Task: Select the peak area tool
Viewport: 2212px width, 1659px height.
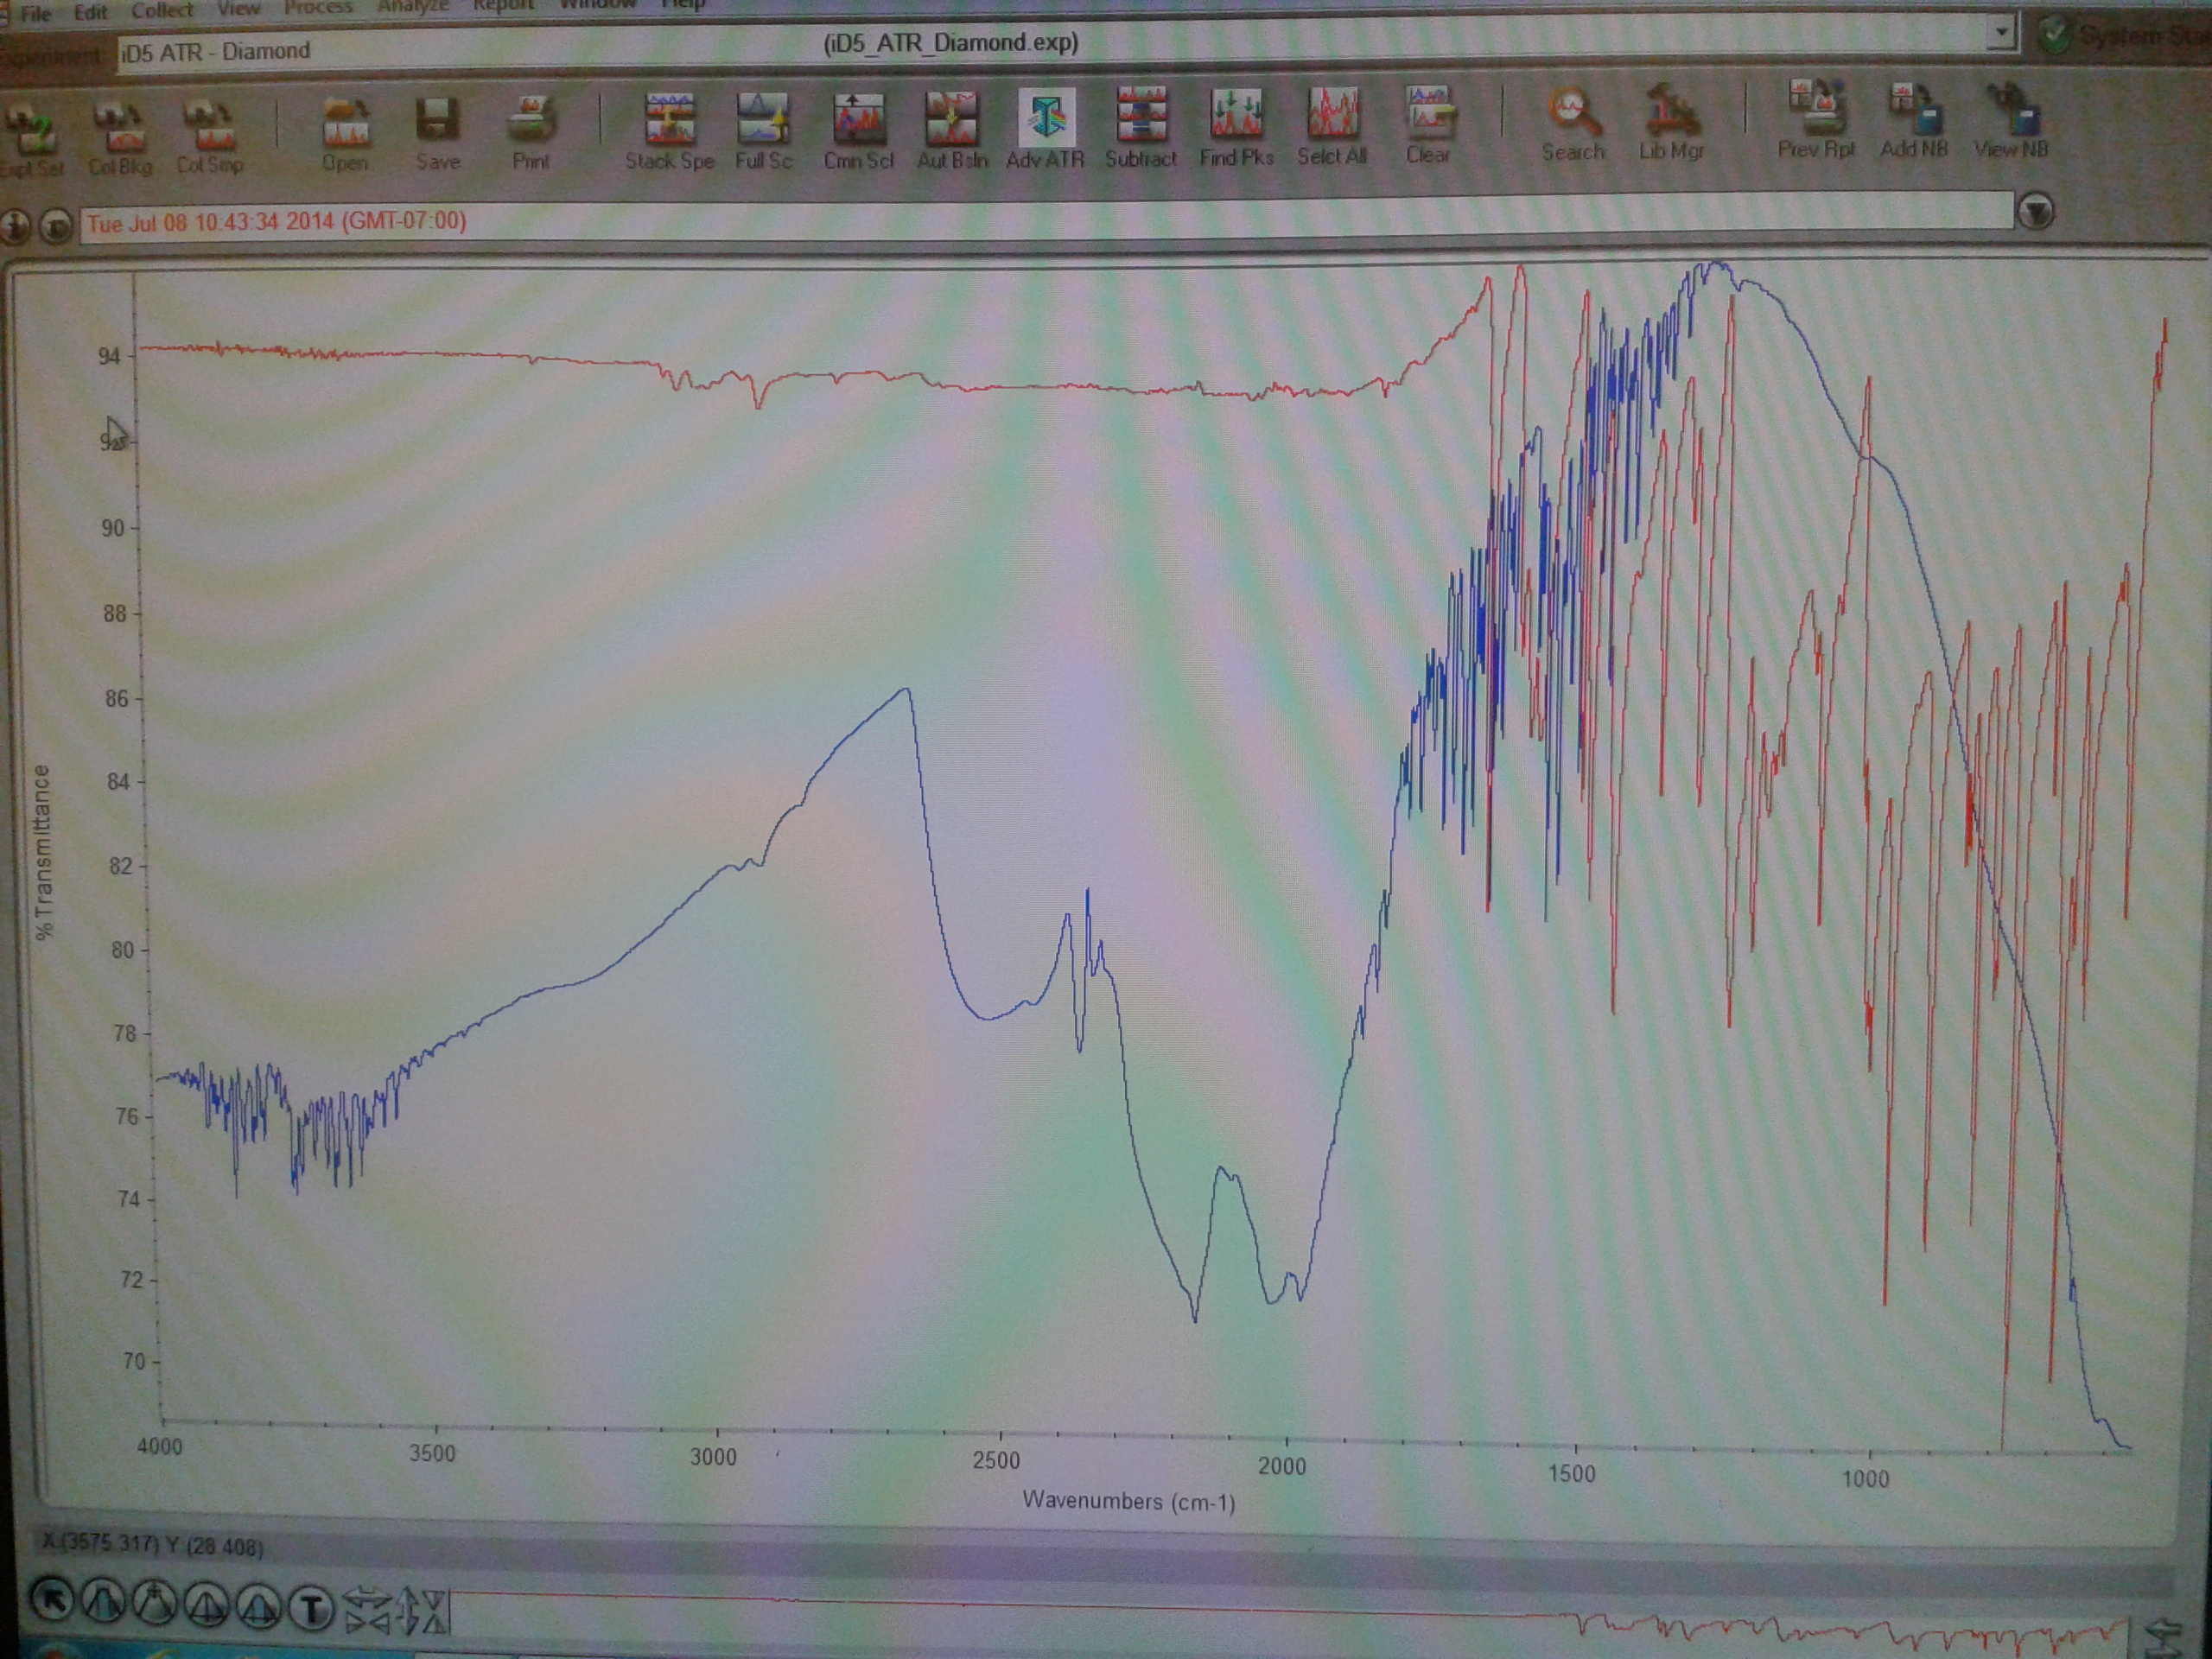Action: (258, 1607)
